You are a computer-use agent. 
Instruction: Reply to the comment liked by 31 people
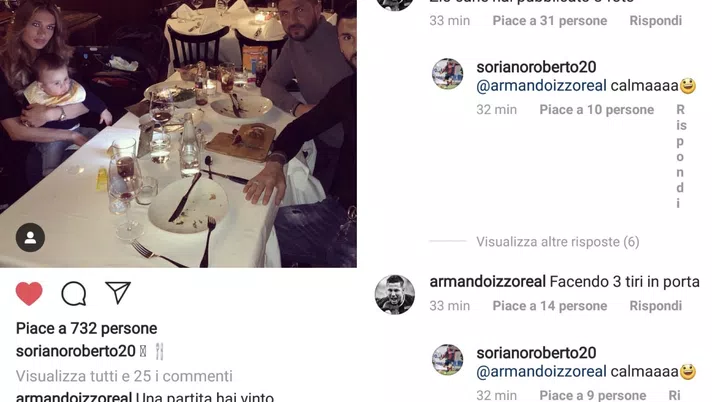(x=655, y=20)
